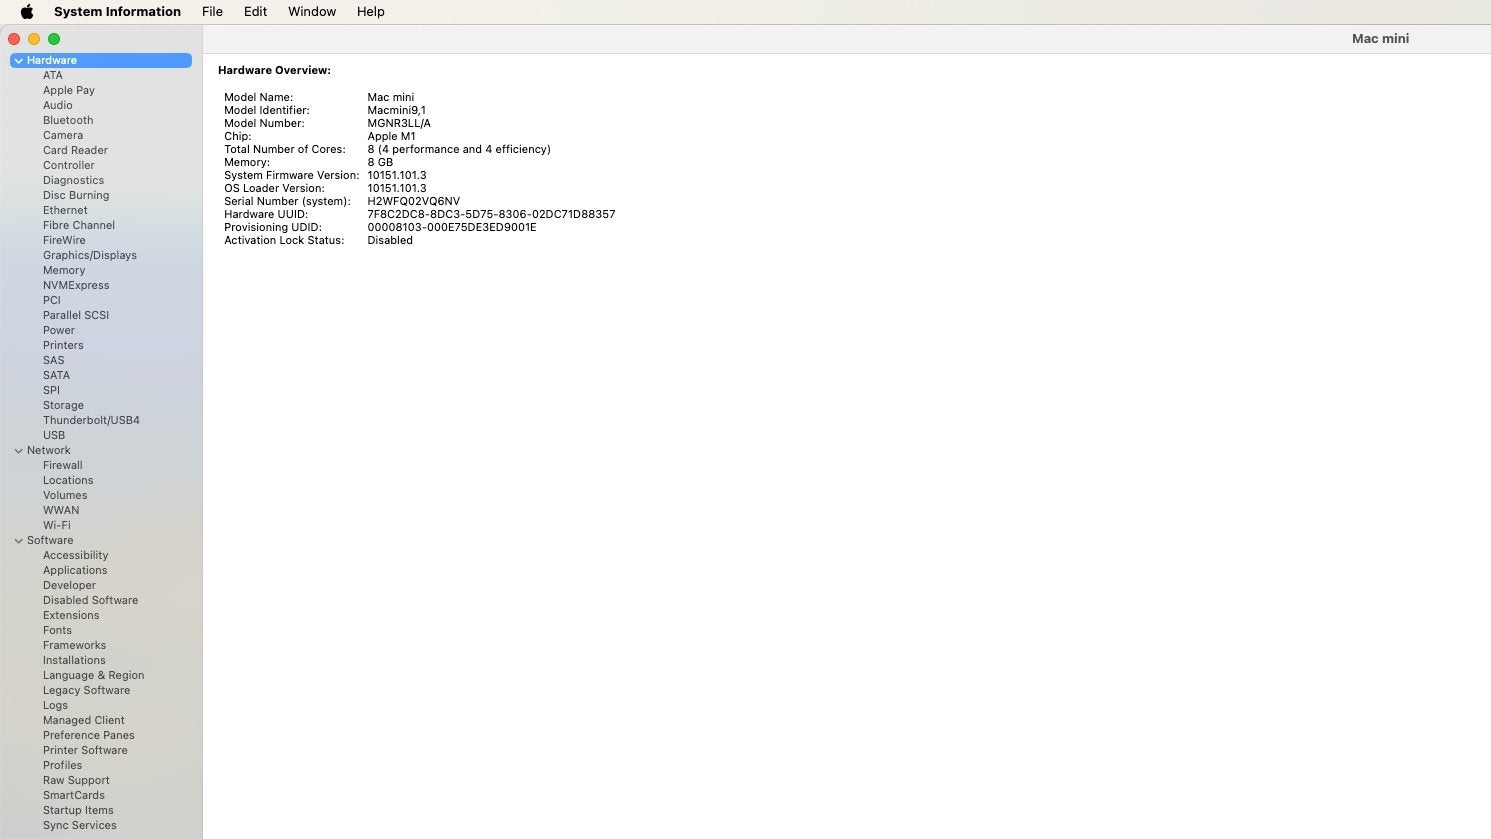The image size is (1491, 839).
Task: Select Startup Items in the sidebar
Action: coord(78,811)
